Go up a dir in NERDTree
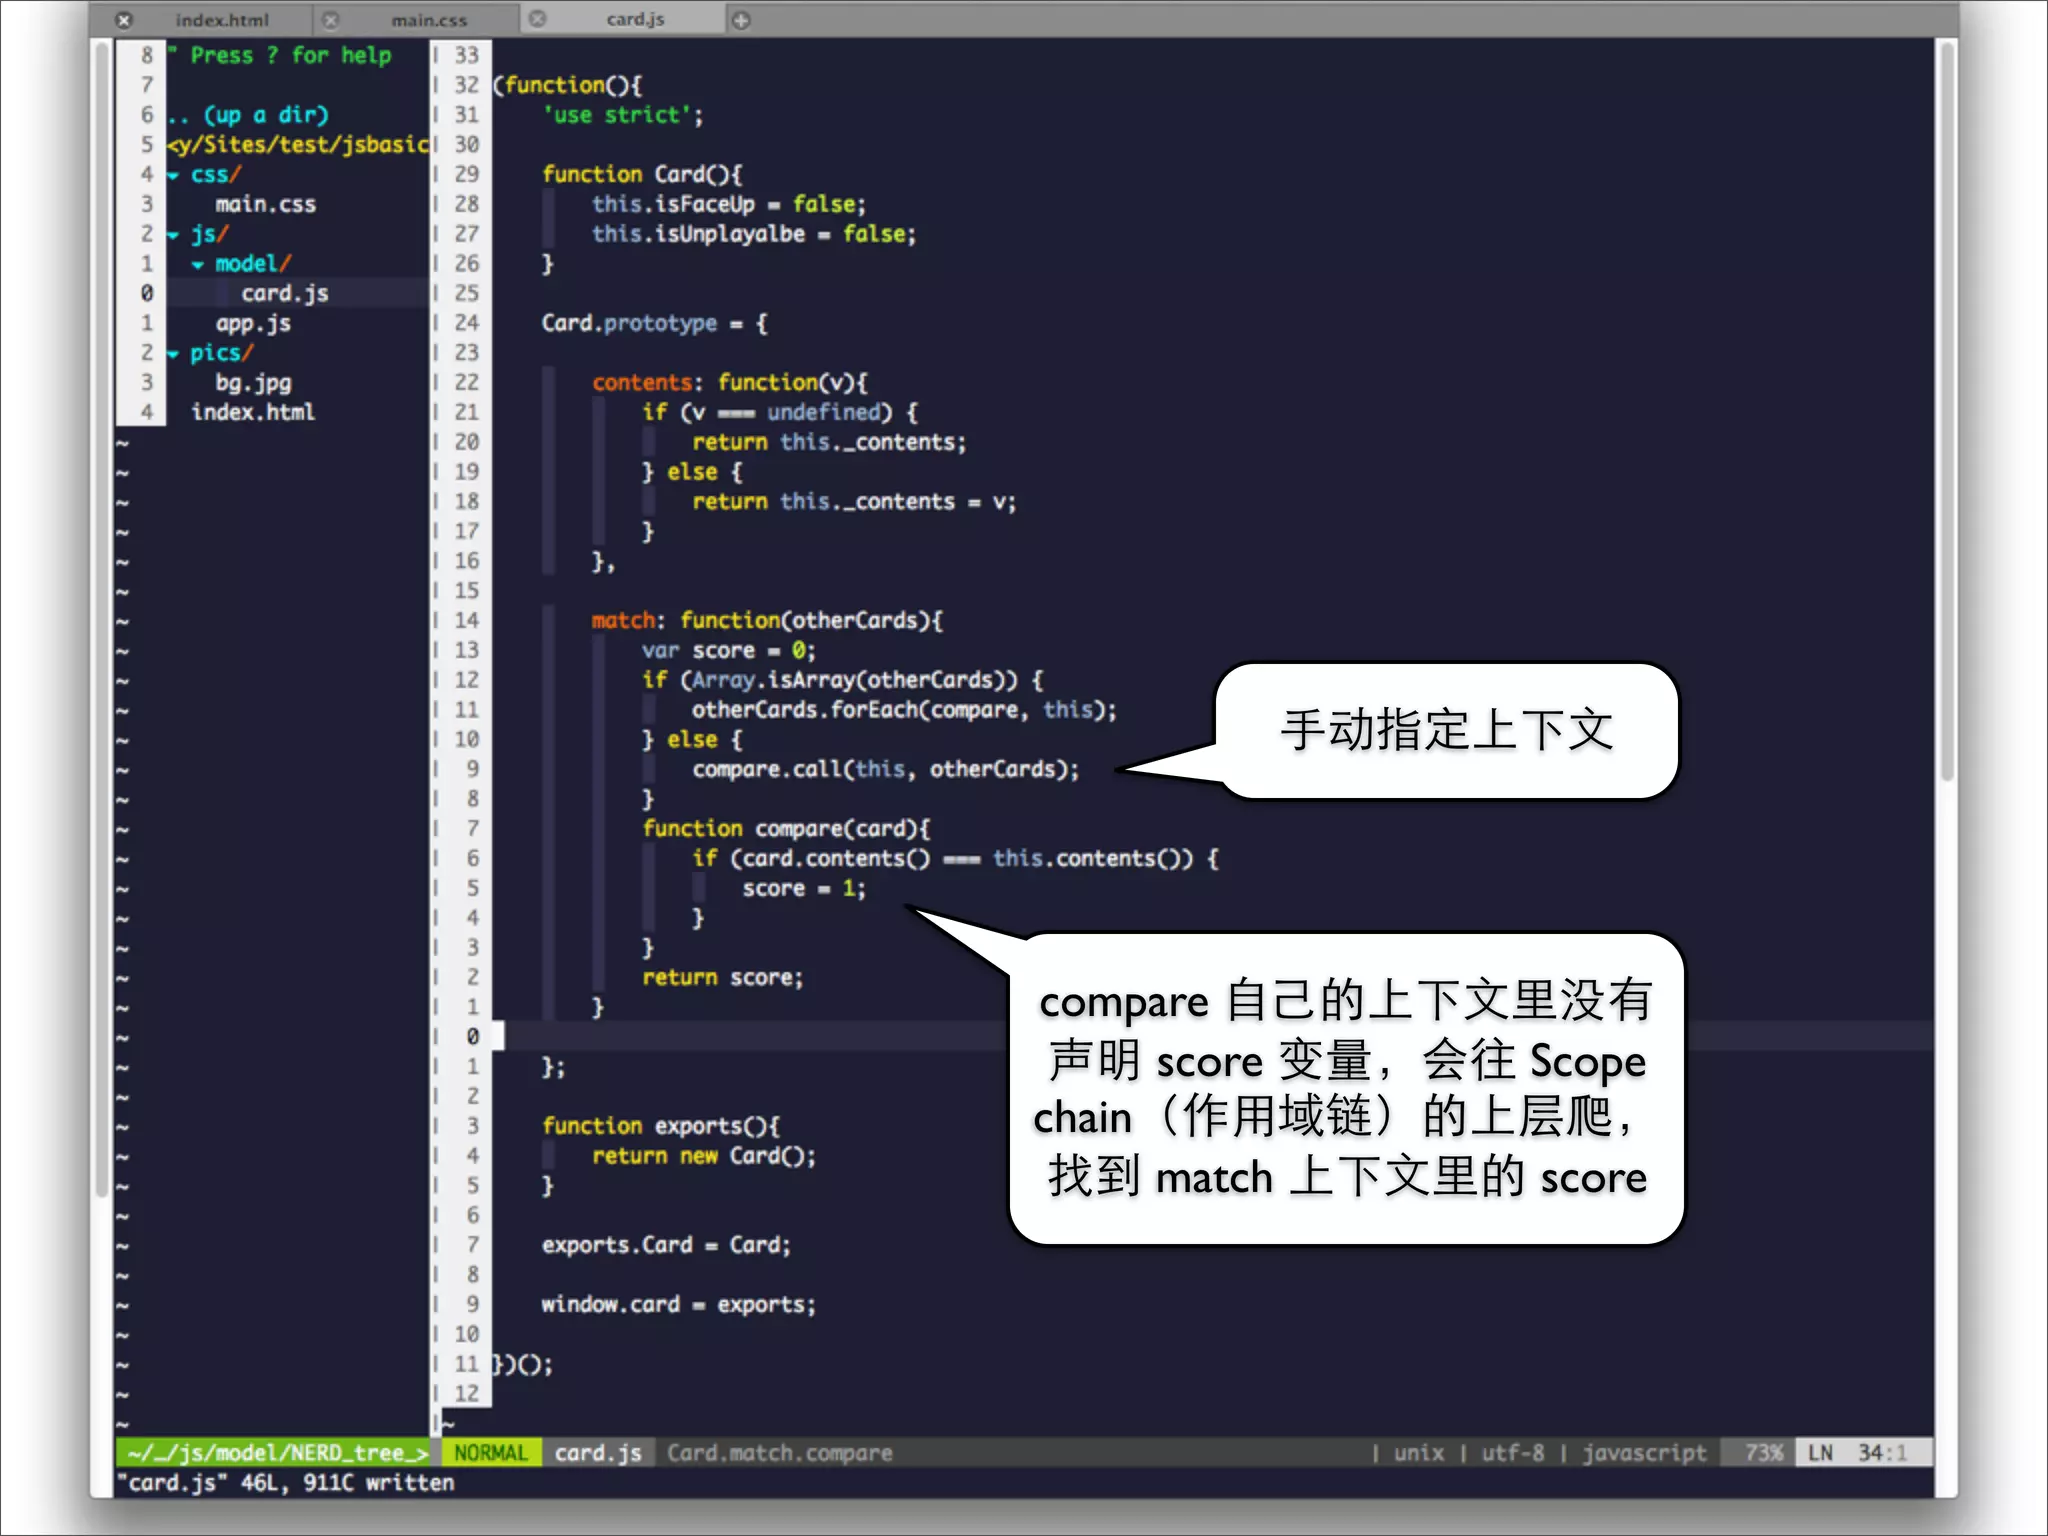The width and height of the screenshot is (2048, 1536). pos(249,115)
